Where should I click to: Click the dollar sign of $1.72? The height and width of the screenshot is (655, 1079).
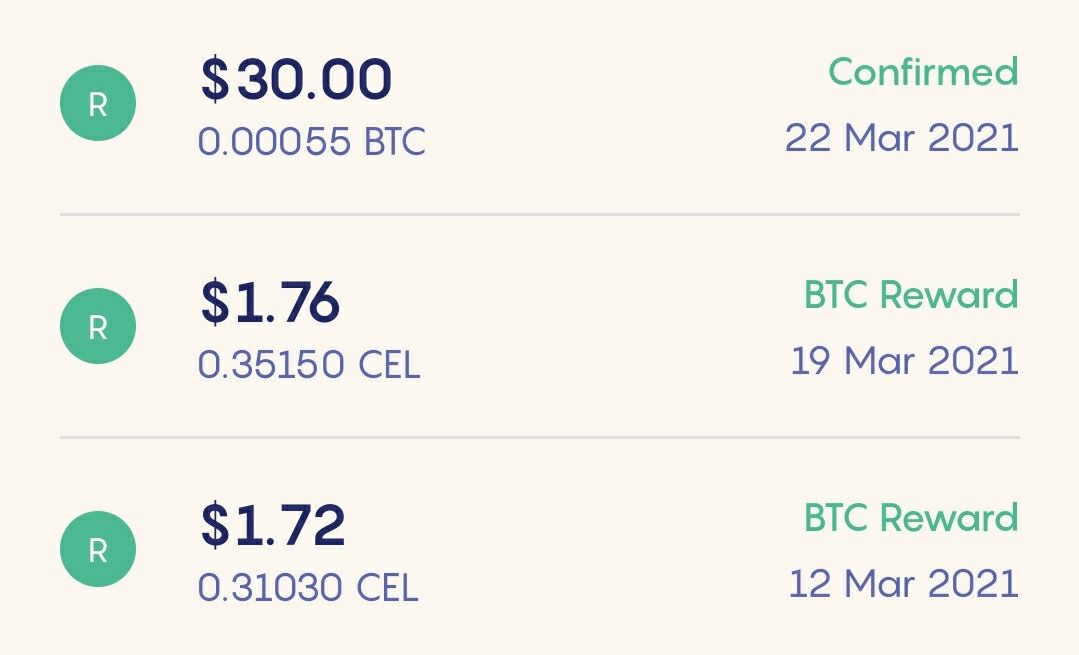pyautogui.click(x=215, y=526)
